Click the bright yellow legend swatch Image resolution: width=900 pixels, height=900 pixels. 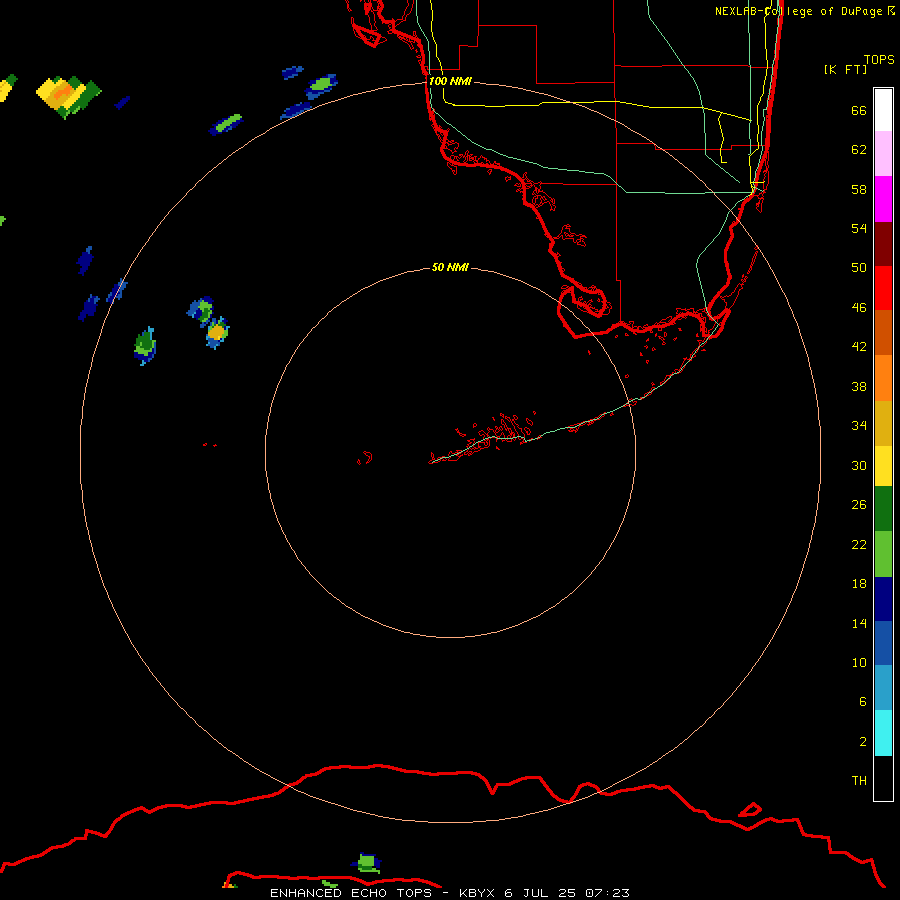883,466
